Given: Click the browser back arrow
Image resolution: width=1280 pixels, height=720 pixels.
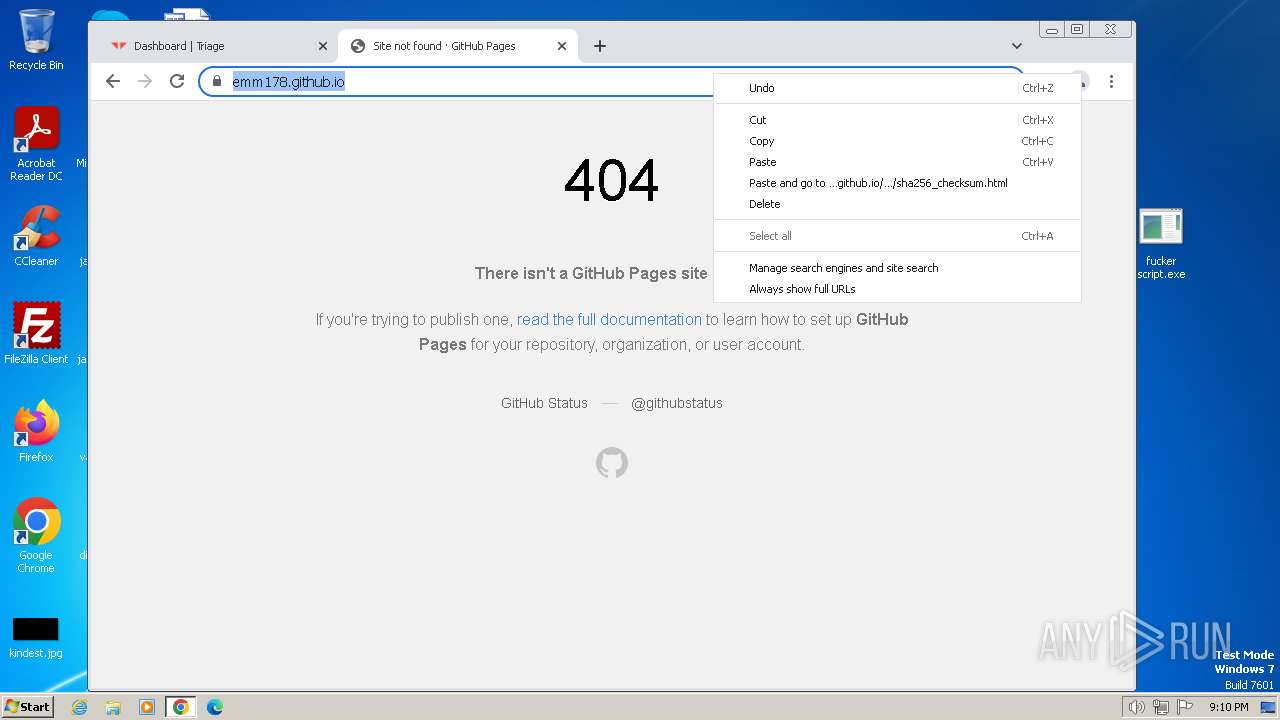Looking at the screenshot, I should tap(113, 81).
